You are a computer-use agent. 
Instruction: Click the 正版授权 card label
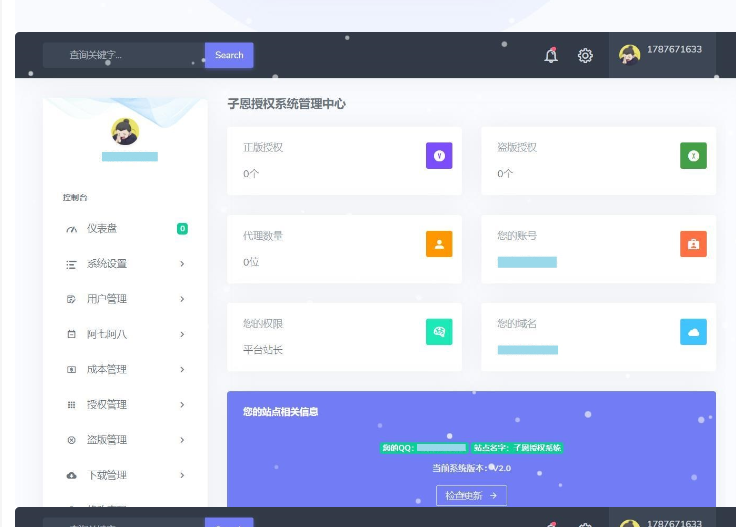pos(263,147)
